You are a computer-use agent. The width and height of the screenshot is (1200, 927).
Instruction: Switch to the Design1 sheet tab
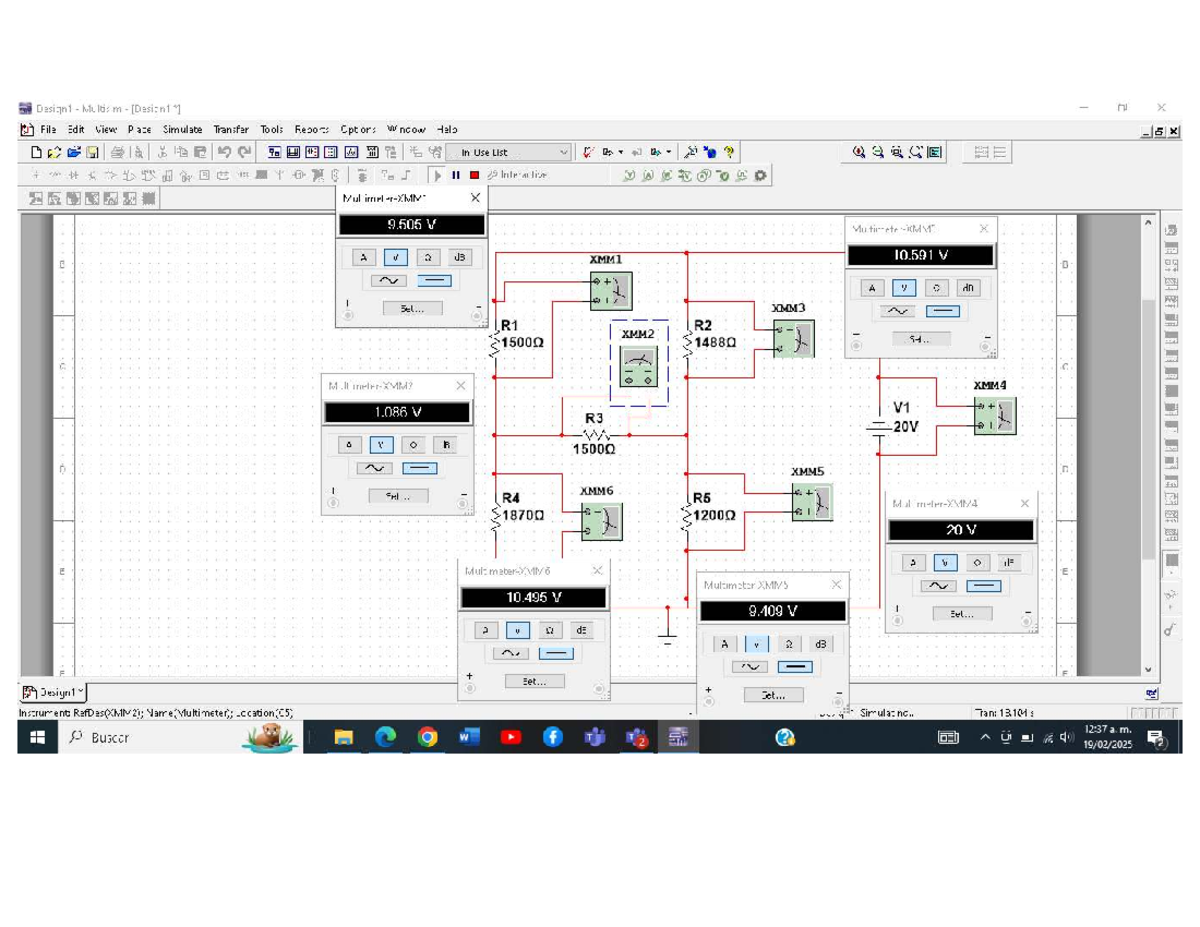54,692
